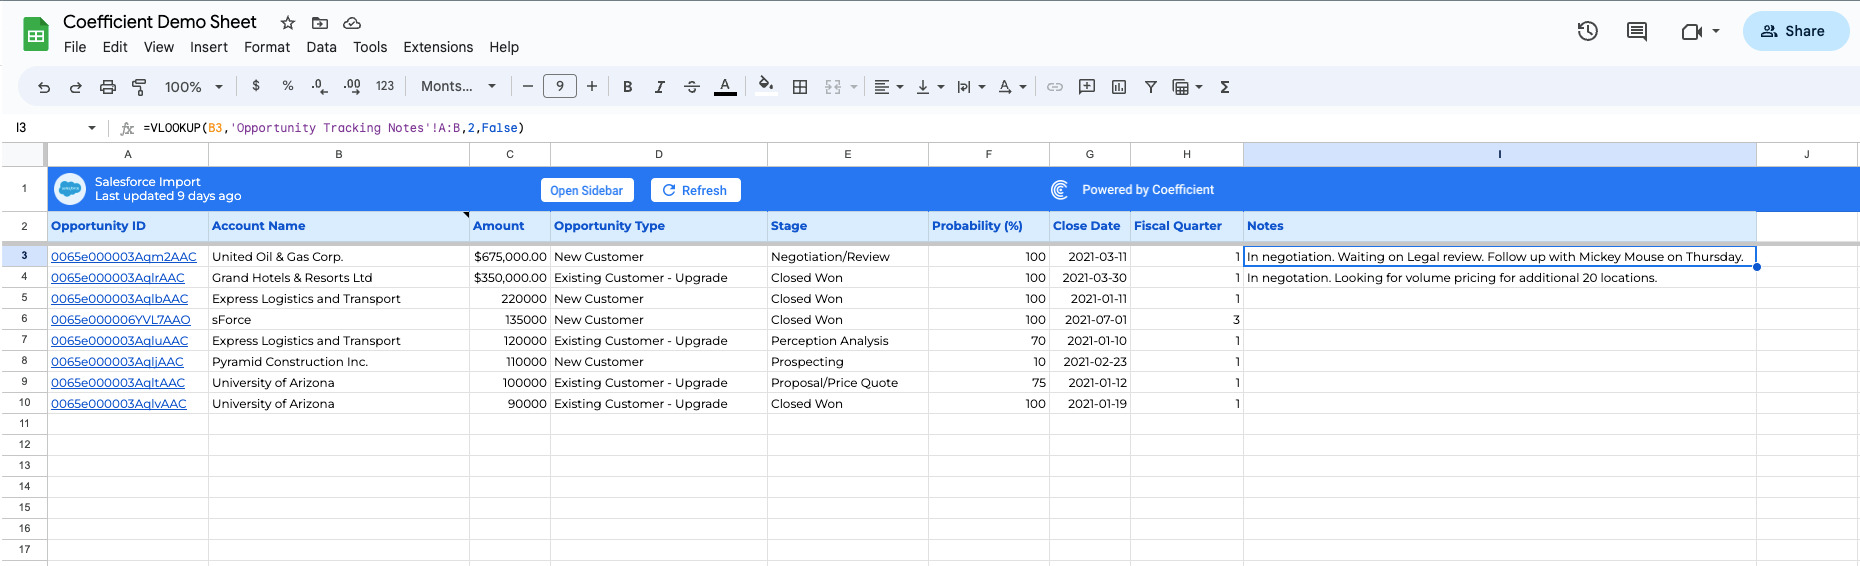Screen dimensions: 1860x566
Task: Open the comments history icon
Action: click(x=1637, y=31)
